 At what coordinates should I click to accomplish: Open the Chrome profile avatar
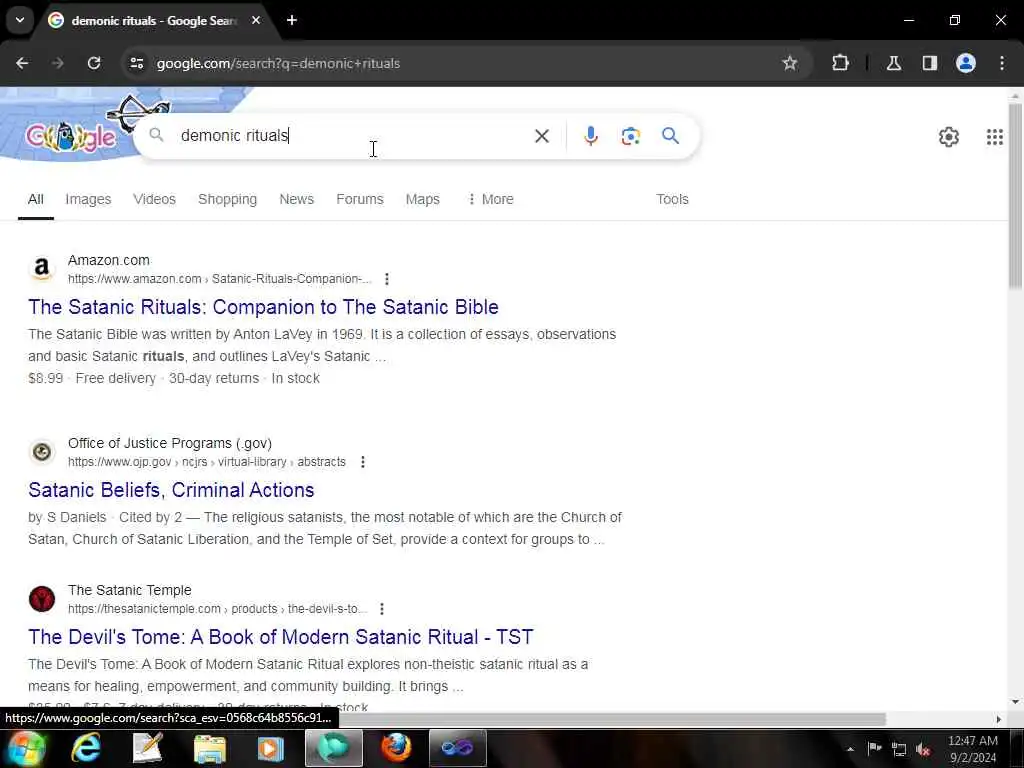965,63
